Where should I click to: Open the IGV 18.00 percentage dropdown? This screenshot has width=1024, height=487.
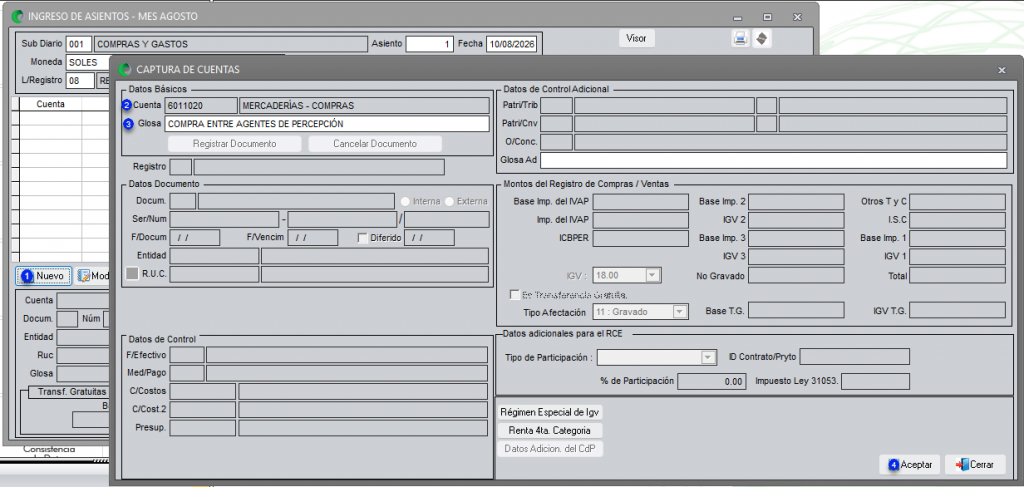tap(652, 275)
